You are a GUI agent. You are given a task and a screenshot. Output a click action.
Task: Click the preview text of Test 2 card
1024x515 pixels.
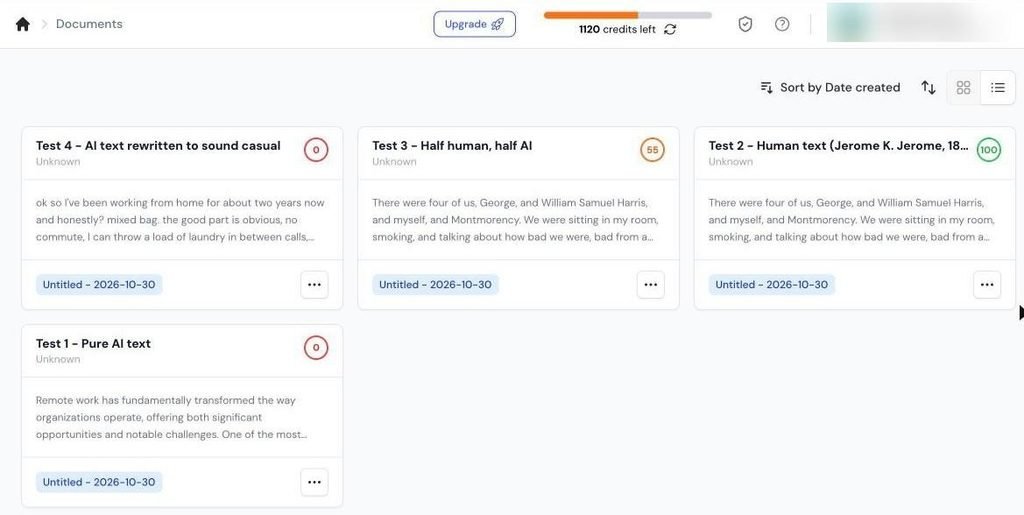pyautogui.click(x=852, y=220)
